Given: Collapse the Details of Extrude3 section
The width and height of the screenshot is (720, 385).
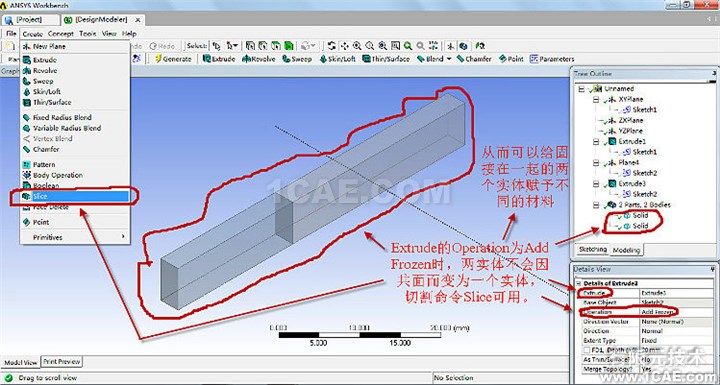Looking at the screenshot, I should (x=579, y=283).
